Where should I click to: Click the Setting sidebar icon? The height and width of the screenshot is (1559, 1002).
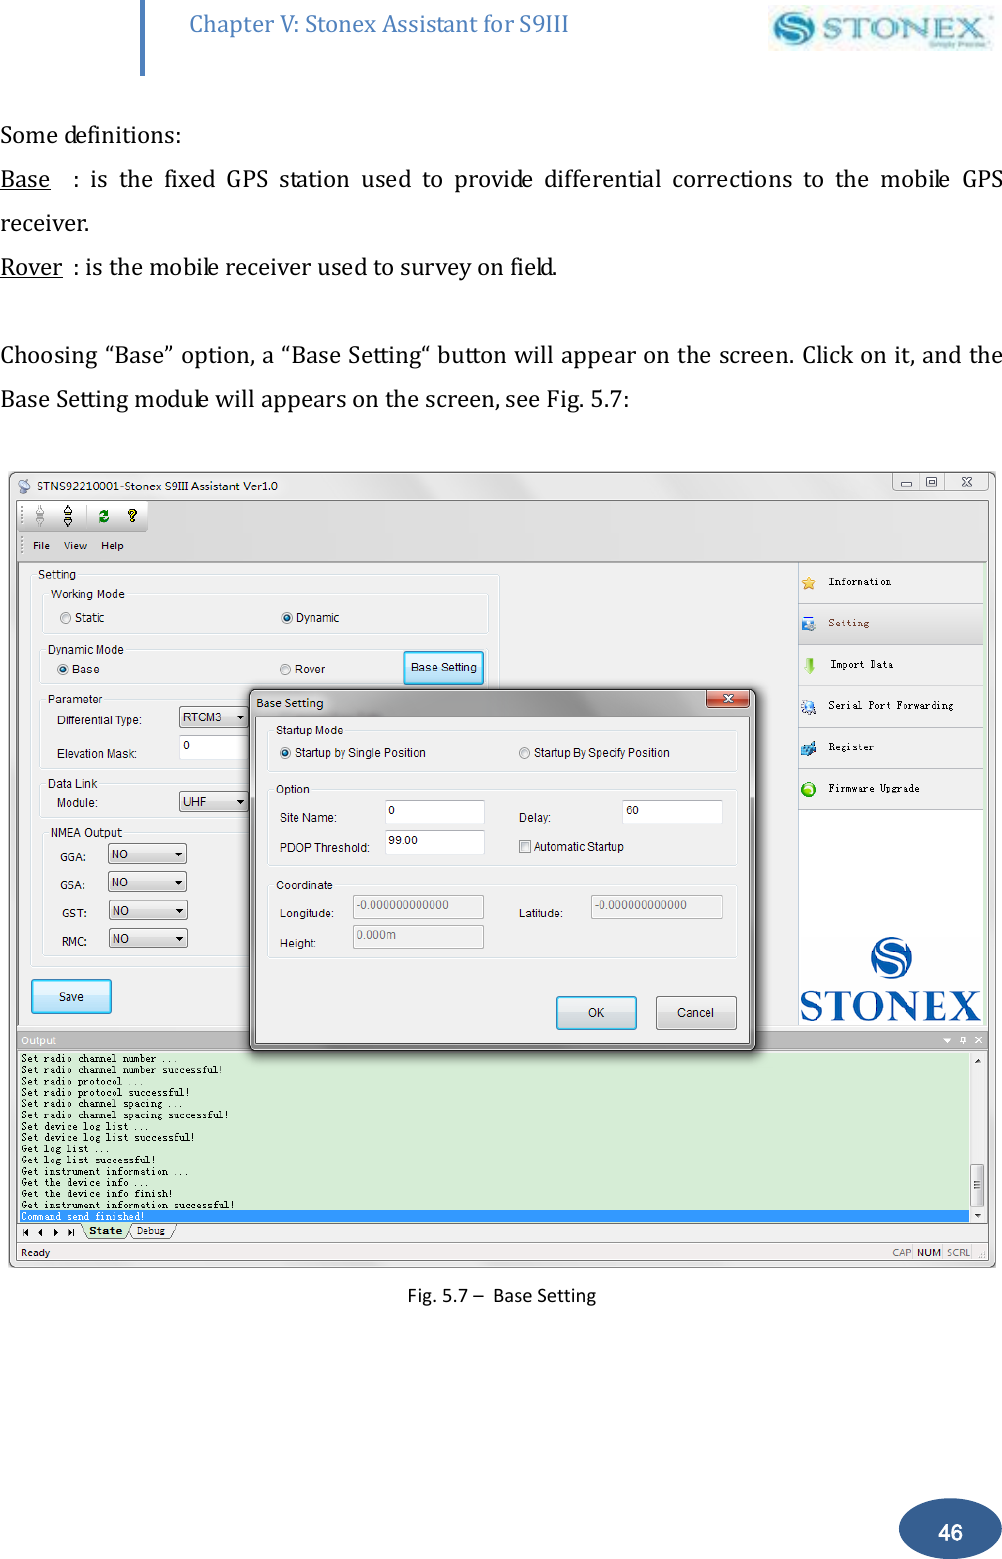[809, 624]
